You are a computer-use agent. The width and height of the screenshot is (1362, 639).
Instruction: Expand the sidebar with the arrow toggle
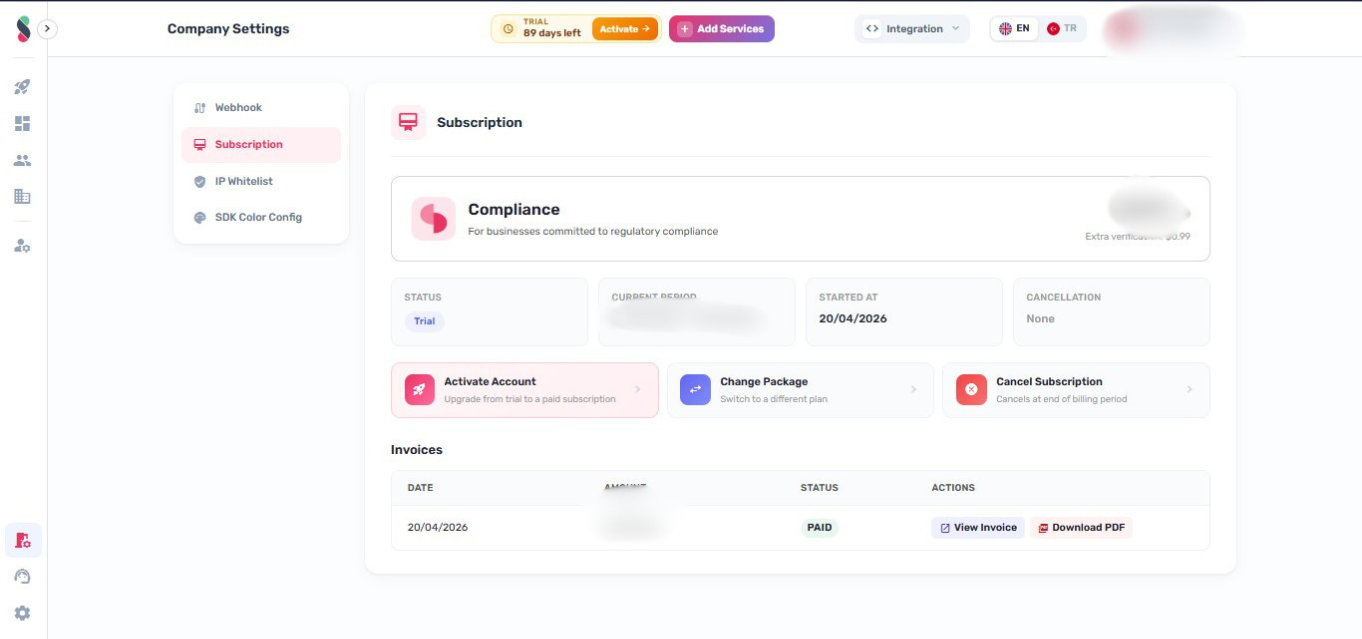point(48,29)
